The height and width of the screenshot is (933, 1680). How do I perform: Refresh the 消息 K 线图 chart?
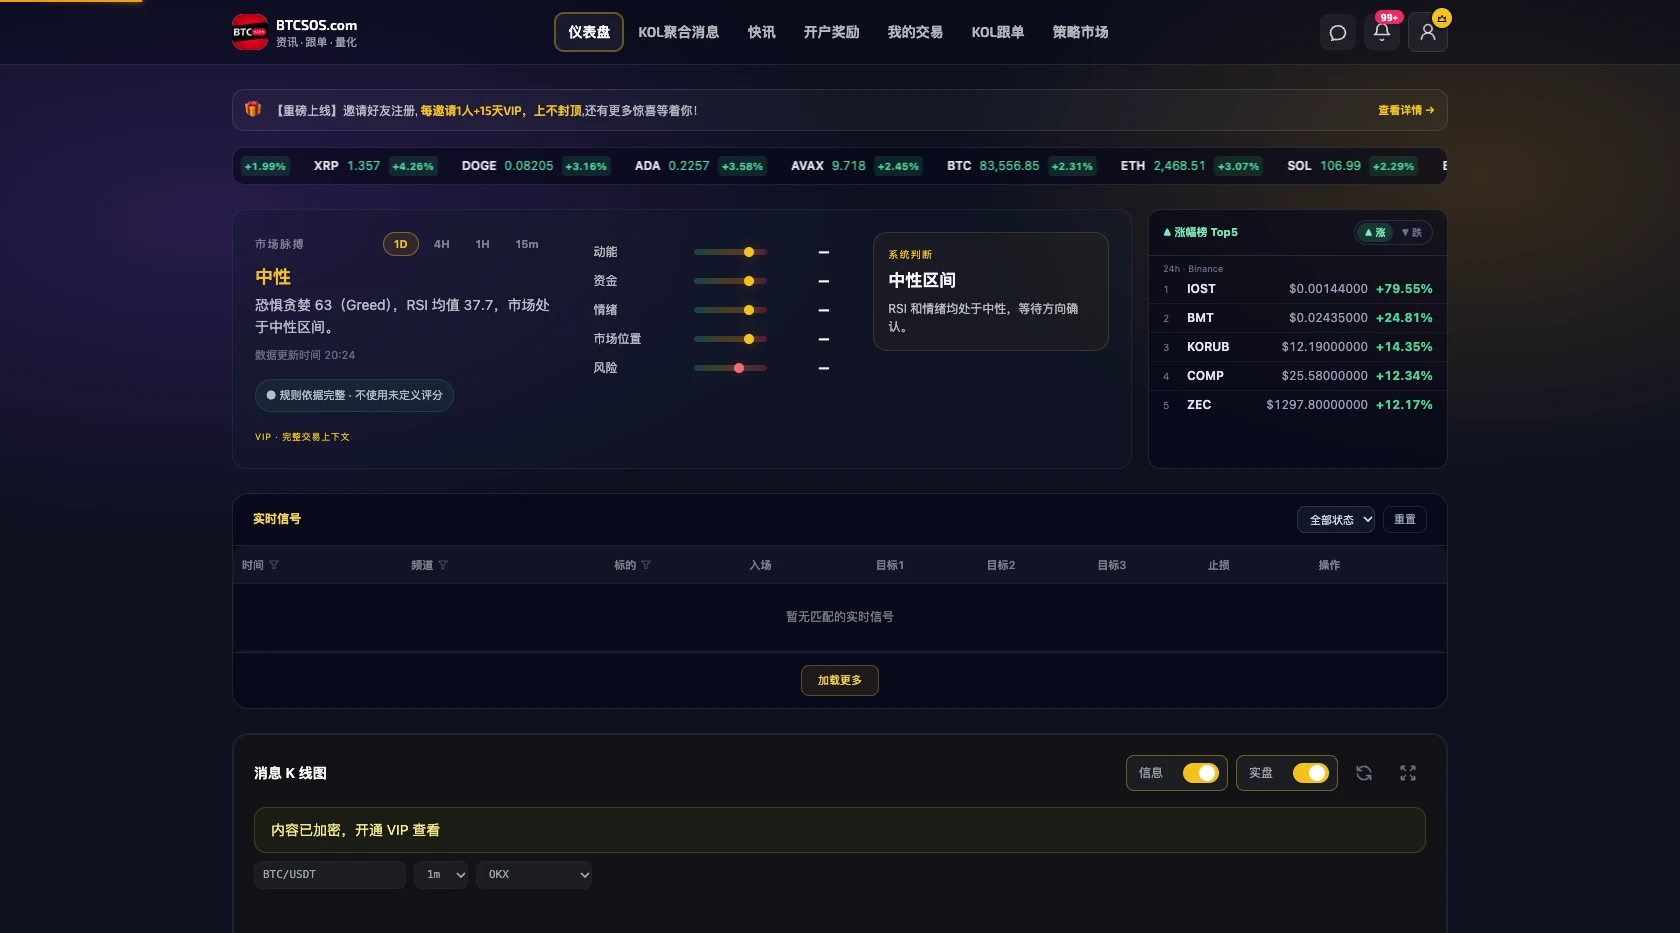(x=1364, y=773)
